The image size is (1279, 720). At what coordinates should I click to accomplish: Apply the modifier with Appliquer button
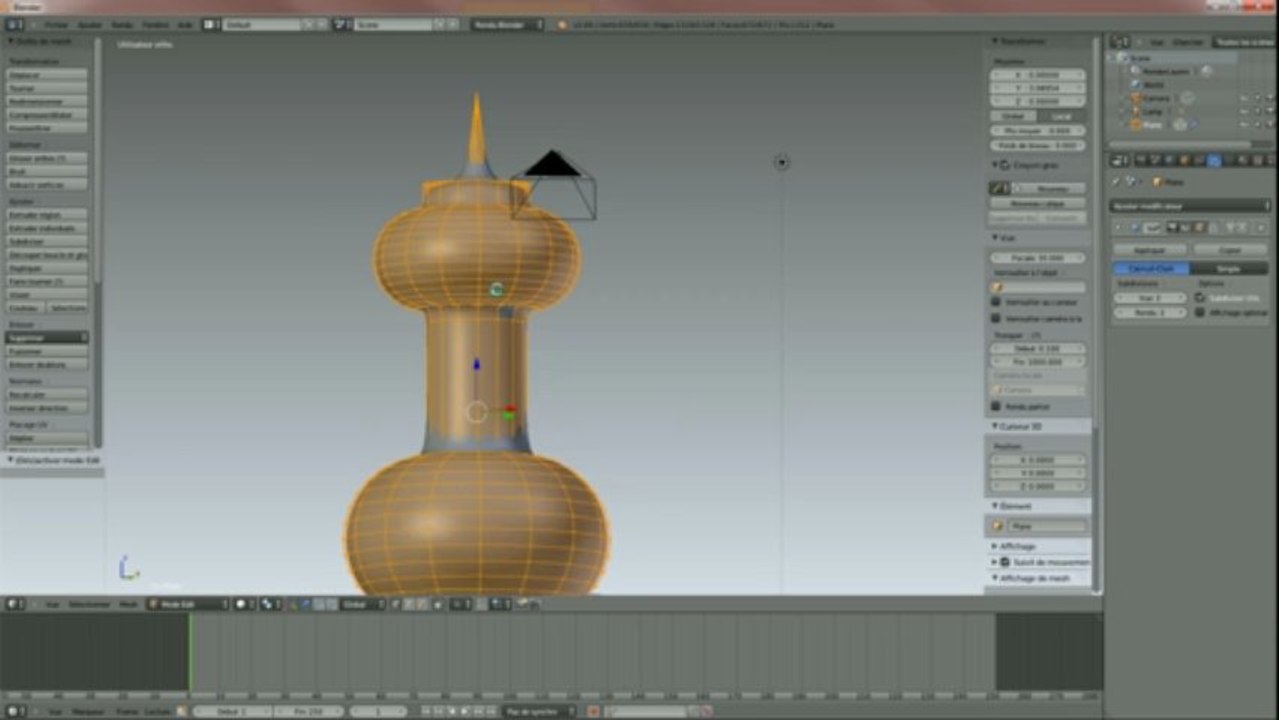1150,250
